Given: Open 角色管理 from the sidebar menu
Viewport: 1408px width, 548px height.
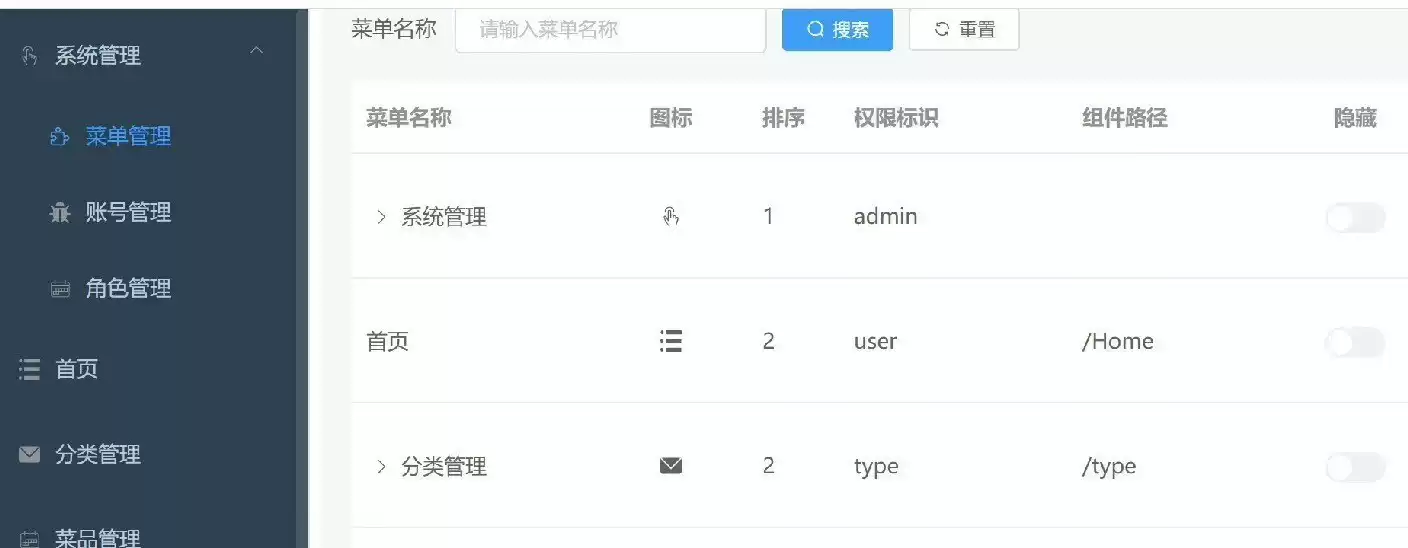Looking at the screenshot, I should [x=128, y=289].
